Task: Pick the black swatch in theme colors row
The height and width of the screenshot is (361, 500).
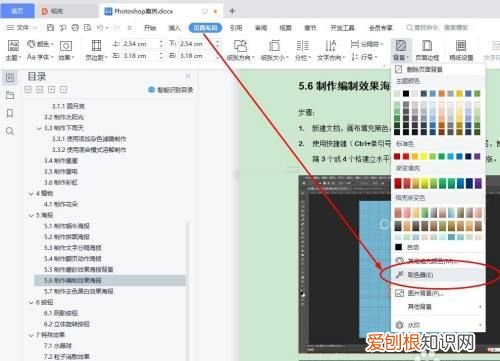Action: click(406, 93)
